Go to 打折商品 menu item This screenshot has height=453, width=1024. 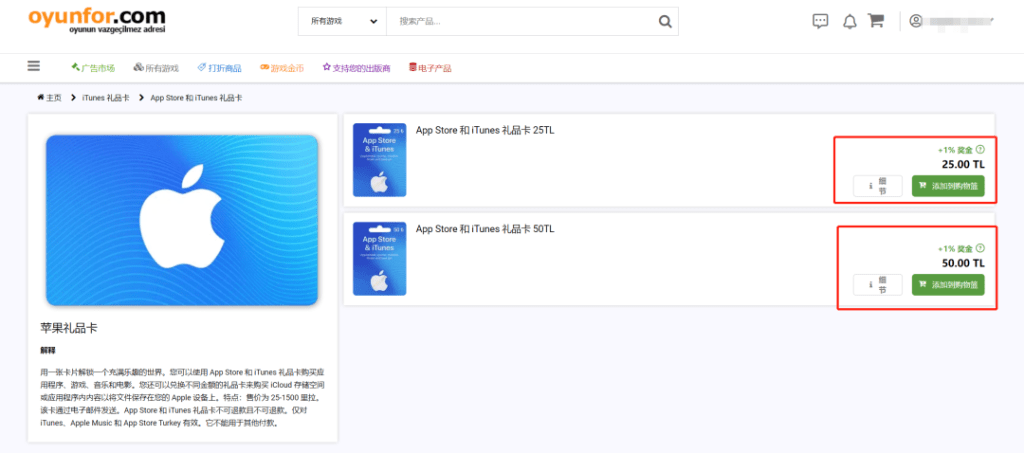pyautogui.click(x=219, y=68)
